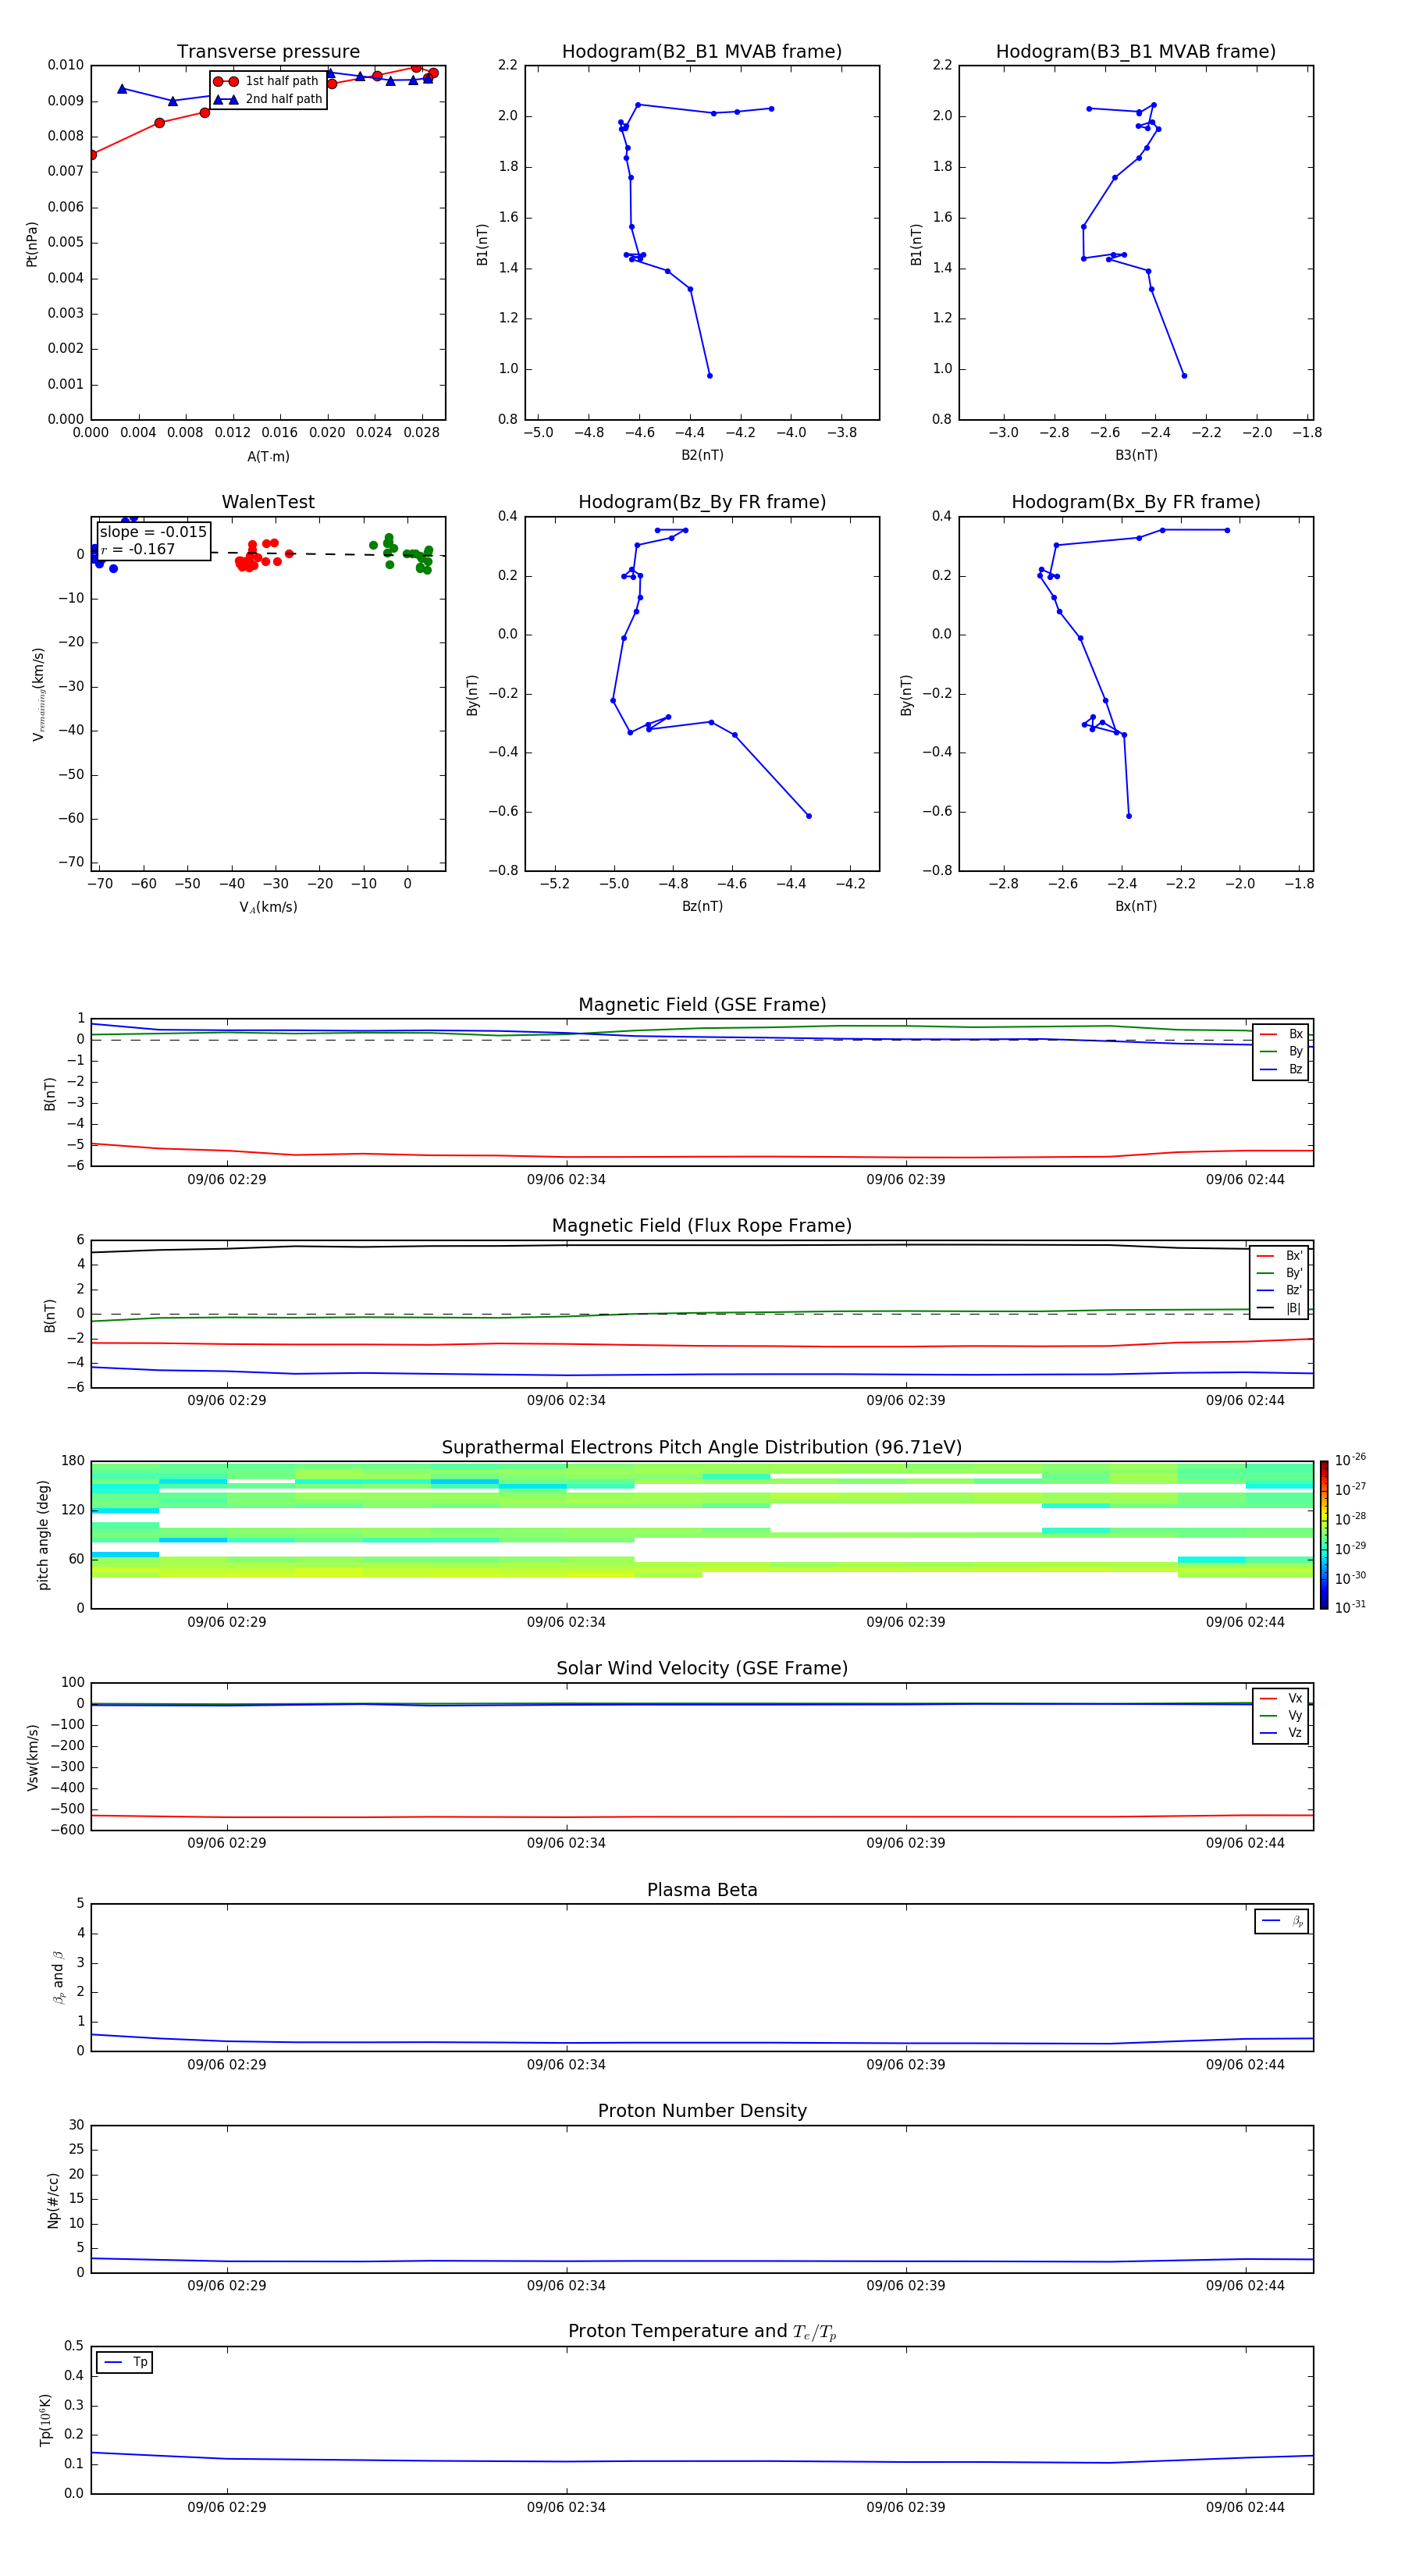Select Bx entry in GSE legend
This screenshot has width=1405, height=2576.
[x=1281, y=1034]
